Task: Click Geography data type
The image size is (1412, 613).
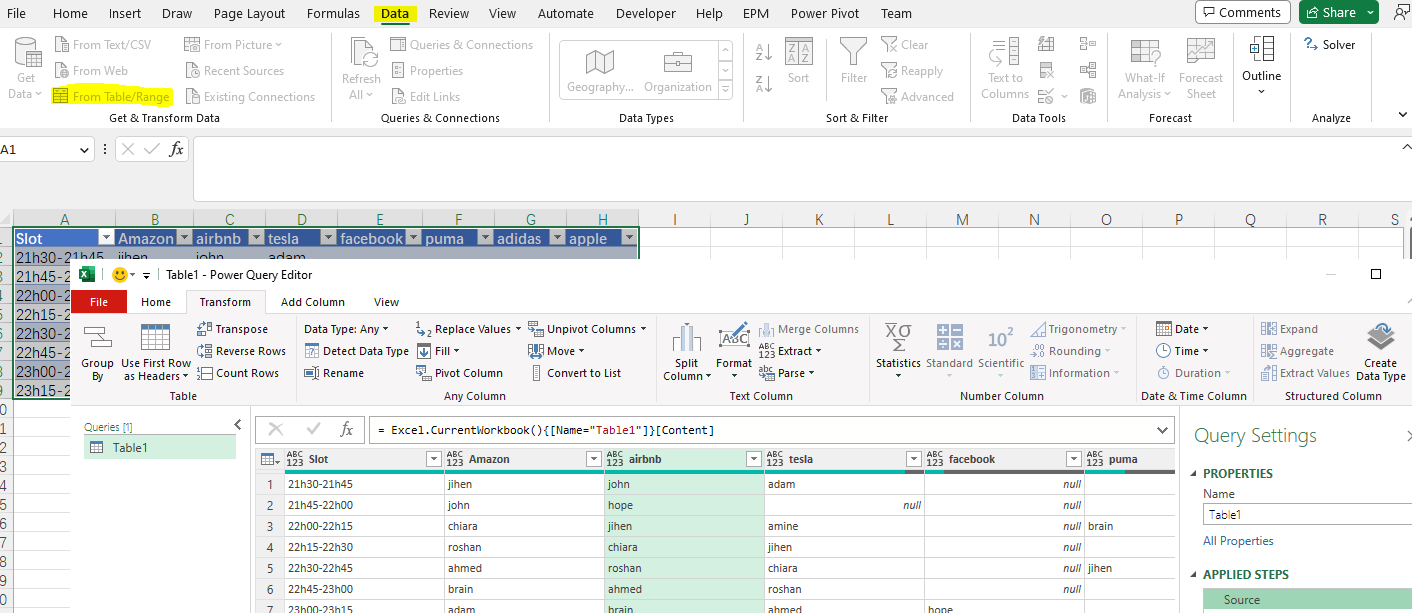Action: pos(600,70)
